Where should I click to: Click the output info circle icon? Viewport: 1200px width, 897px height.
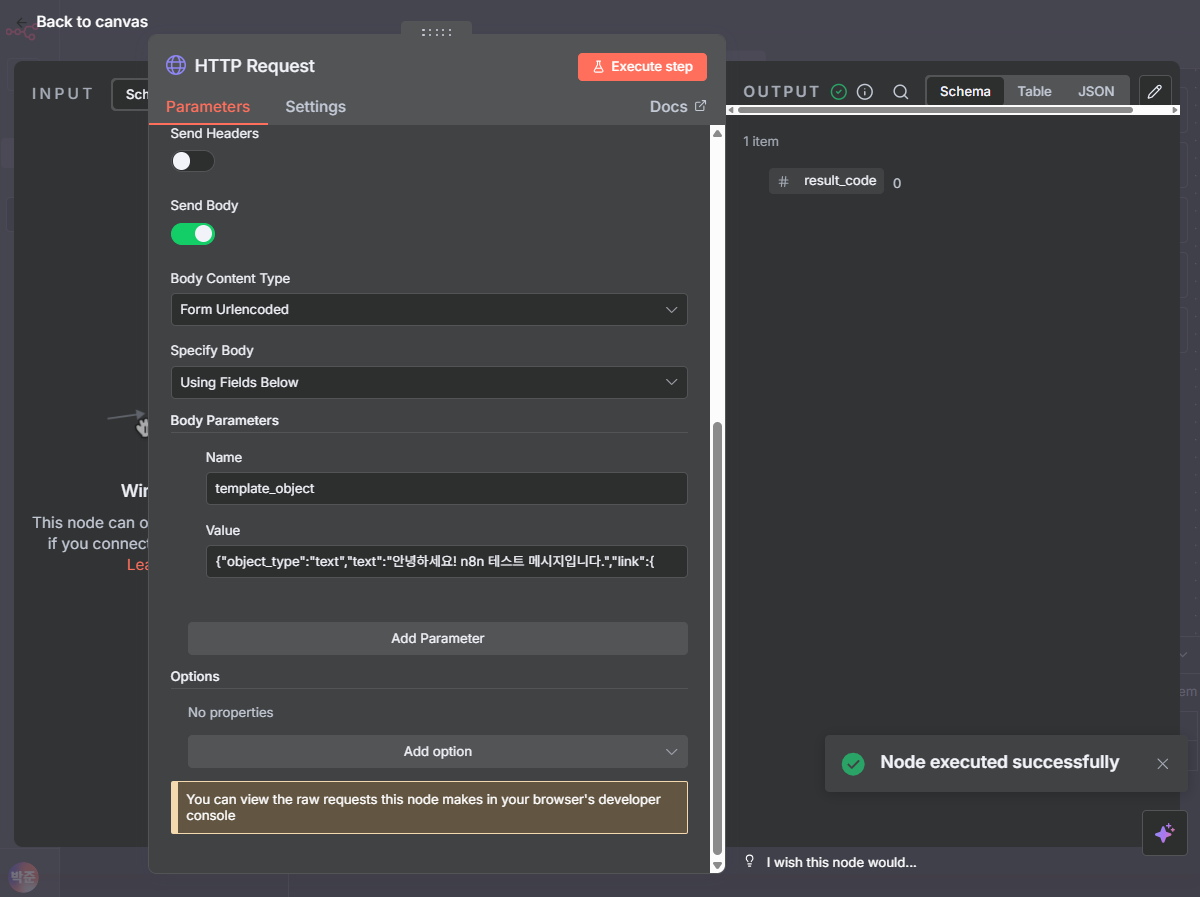(x=865, y=92)
